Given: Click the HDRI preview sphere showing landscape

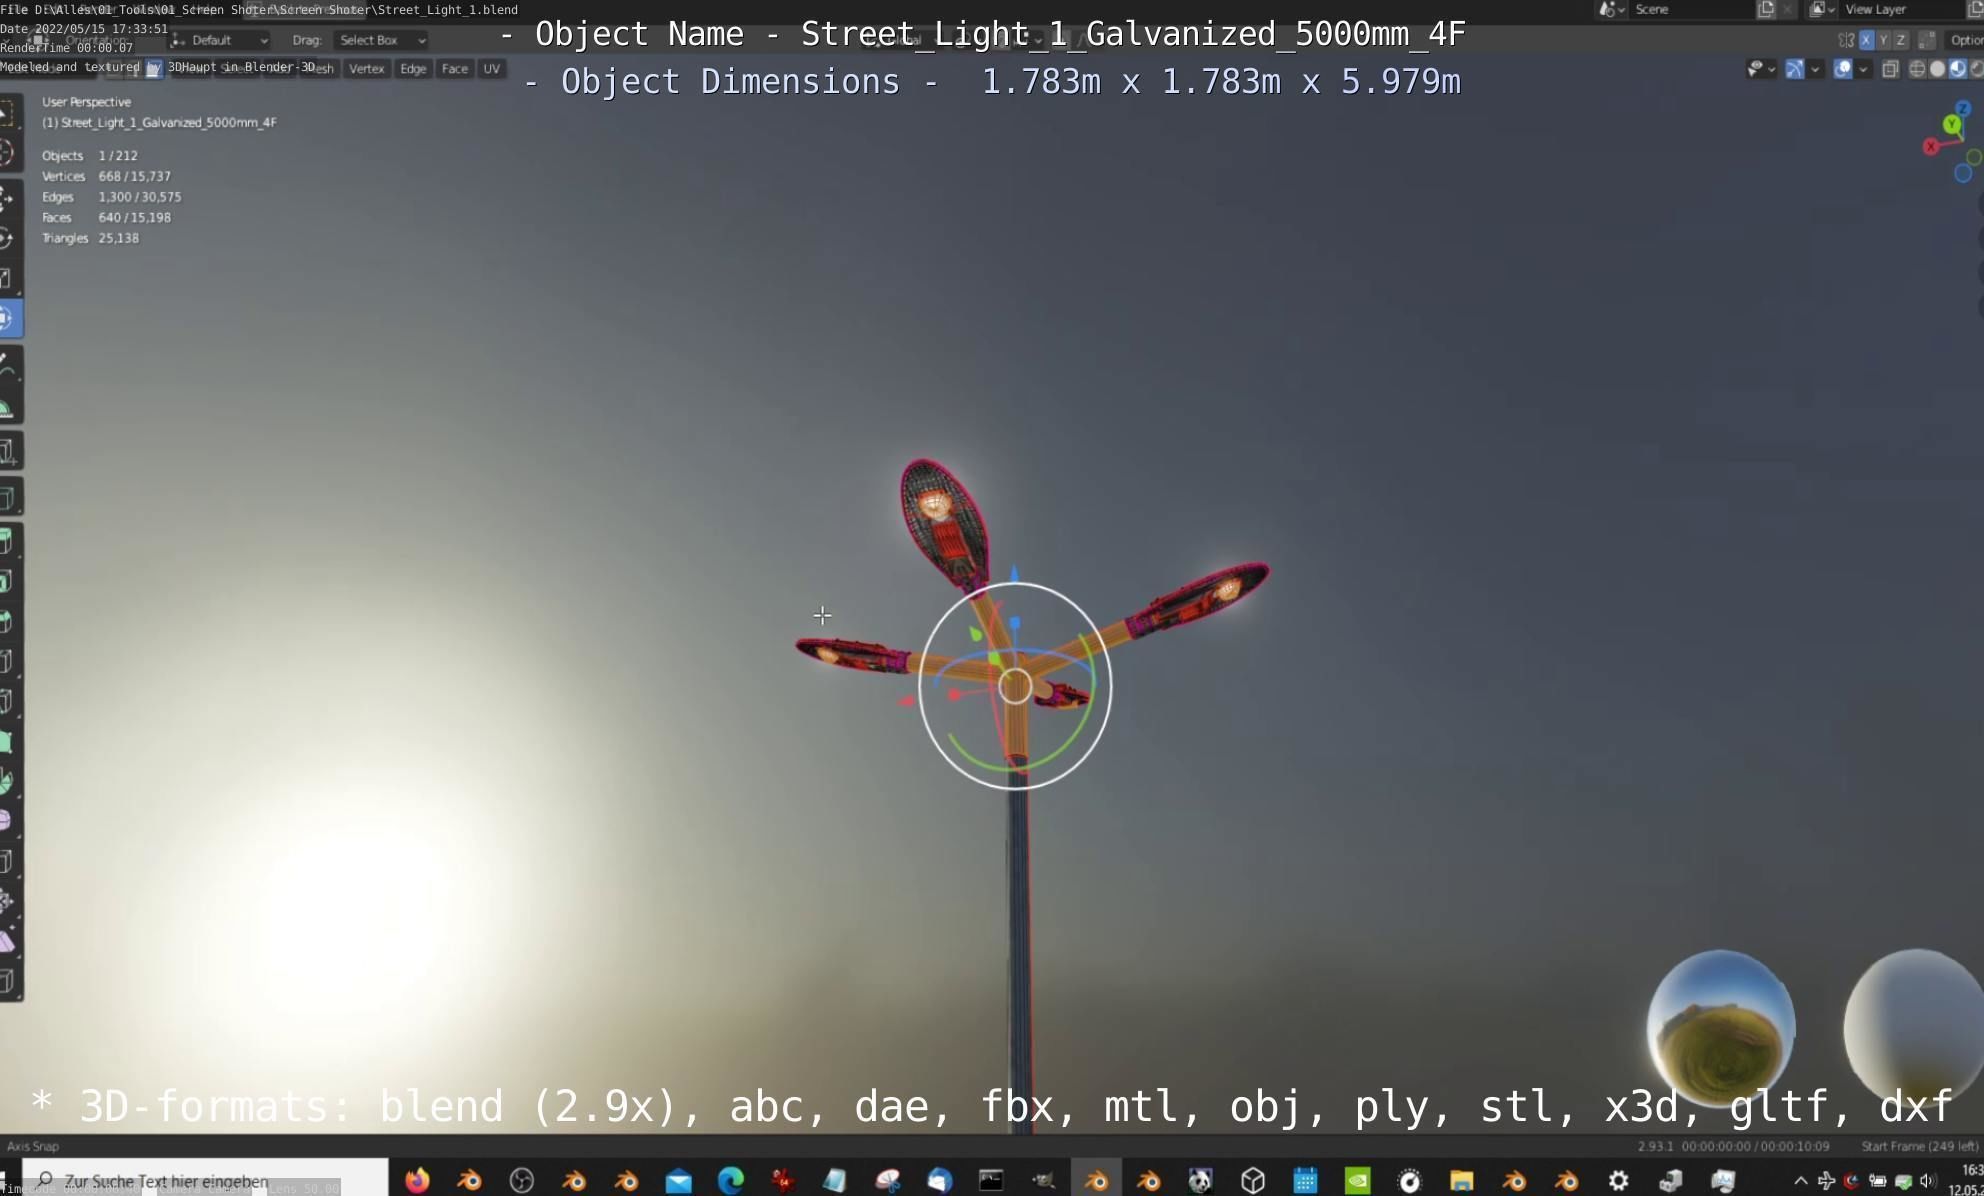Looking at the screenshot, I should coord(1720,1027).
